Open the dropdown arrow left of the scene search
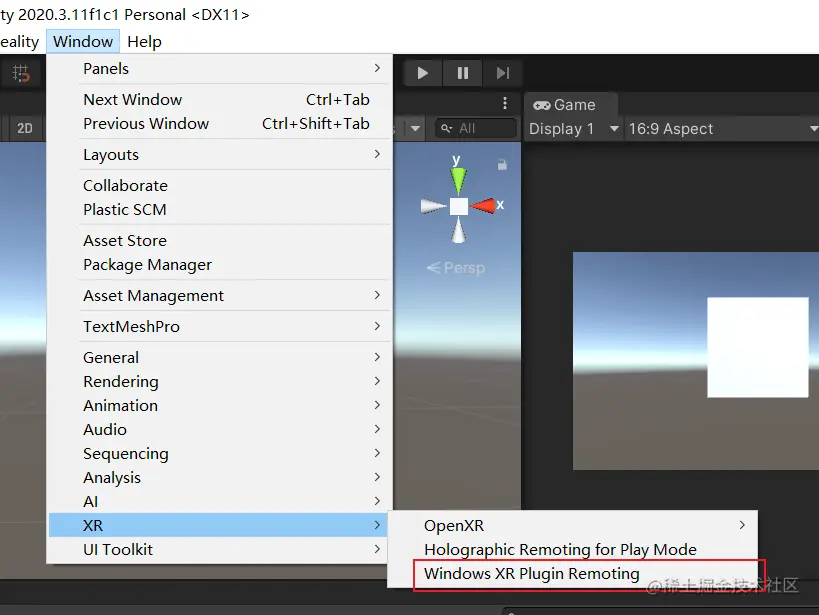The width and height of the screenshot is (819, 615). point(415,128)
